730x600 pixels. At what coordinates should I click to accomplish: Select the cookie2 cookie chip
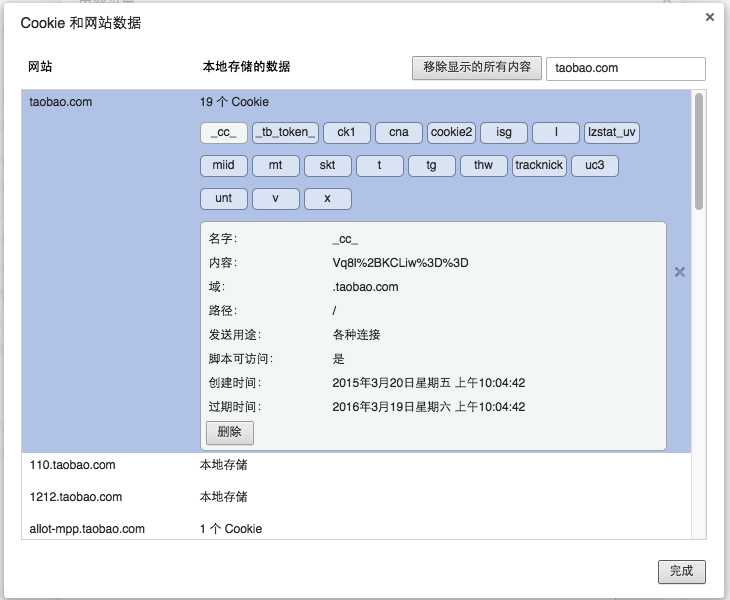(451, 133)
